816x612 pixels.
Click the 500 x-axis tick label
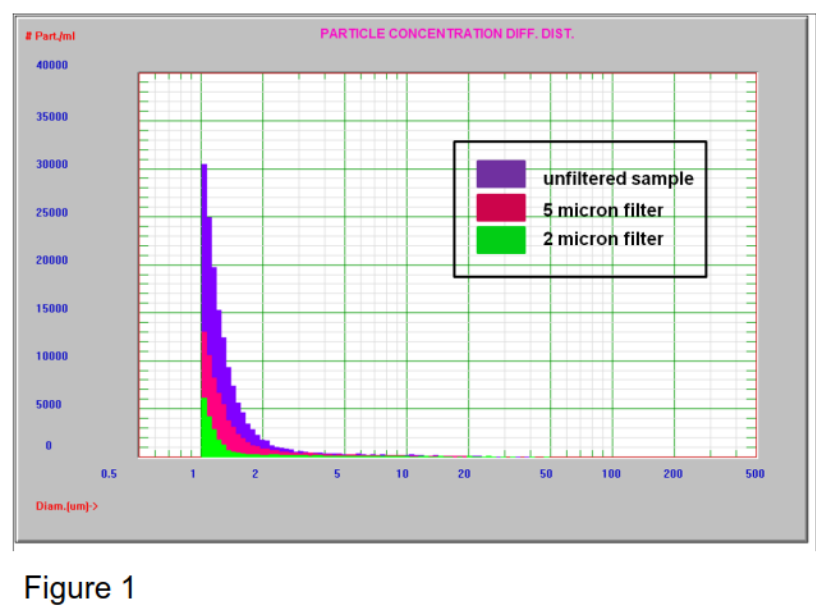(755, 474)
